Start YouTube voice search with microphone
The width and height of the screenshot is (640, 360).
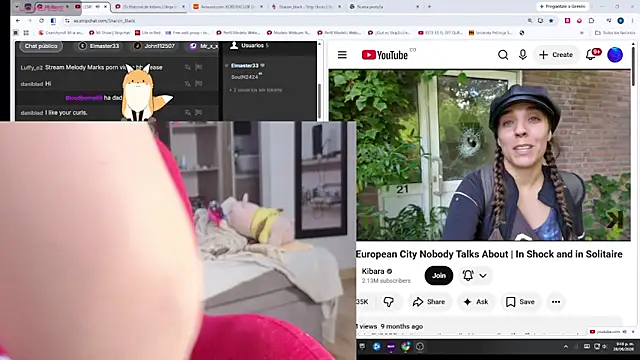pos(522,55)
